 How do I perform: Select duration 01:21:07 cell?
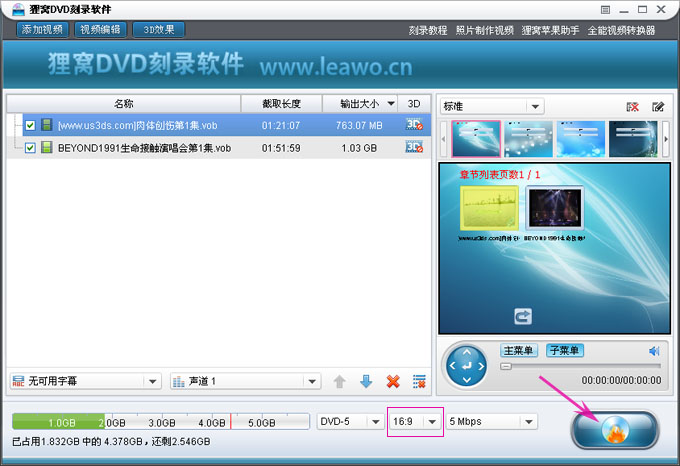[281, 125]
